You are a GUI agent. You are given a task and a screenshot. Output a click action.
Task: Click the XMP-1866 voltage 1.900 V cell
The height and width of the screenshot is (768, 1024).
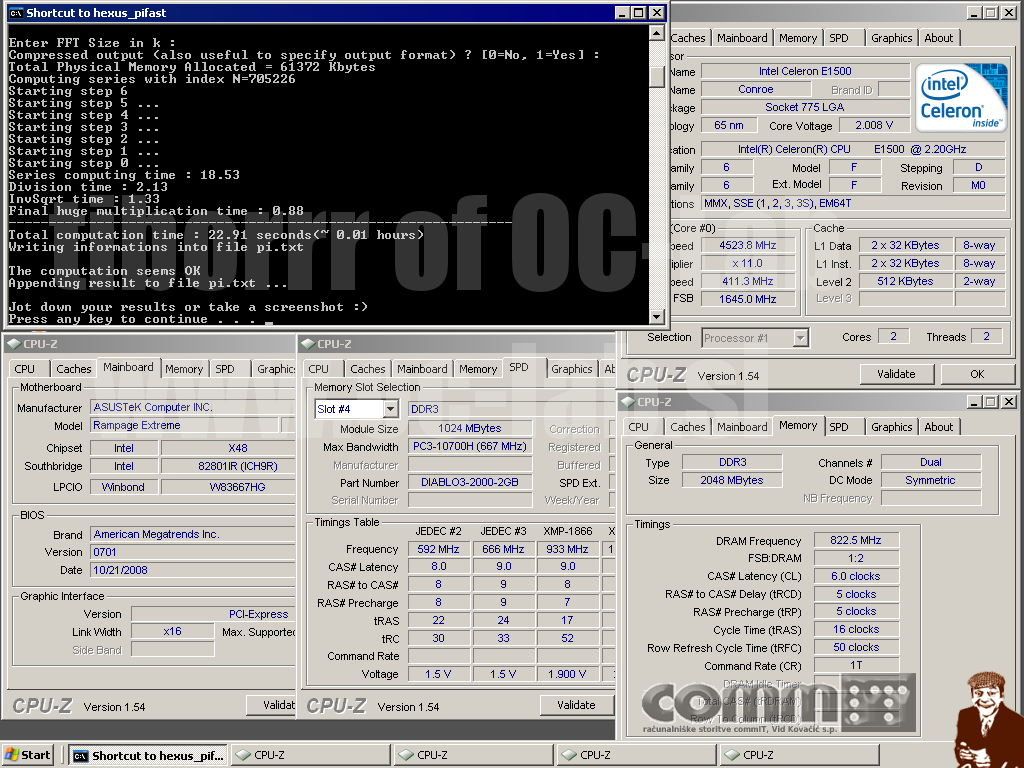click(x=567, y=674)
